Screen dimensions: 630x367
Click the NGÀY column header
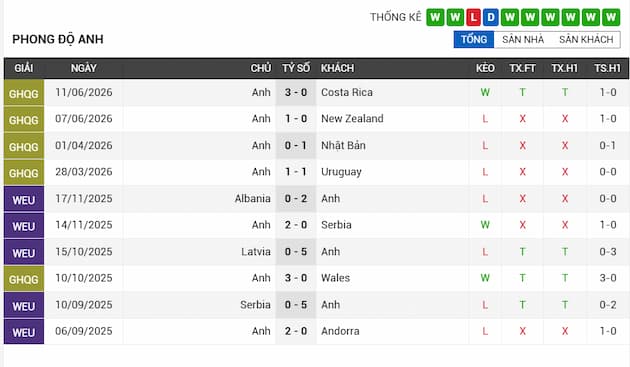pos(84,68)
